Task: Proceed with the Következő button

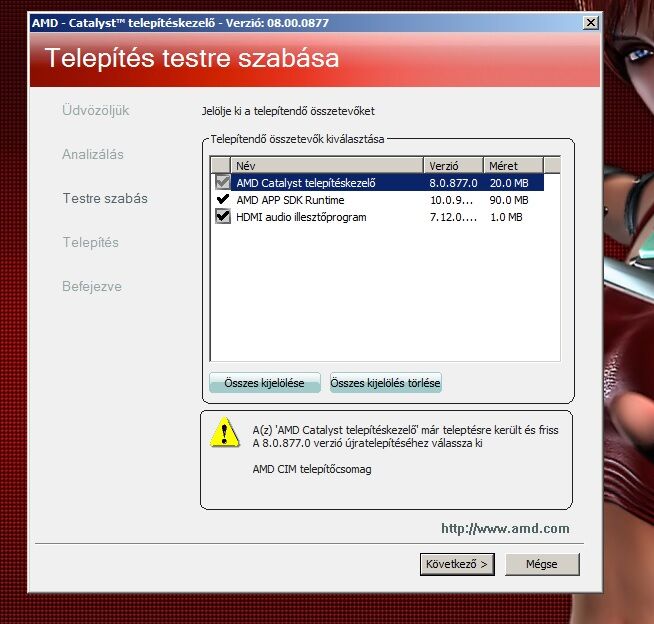Action: click(457, 564)
